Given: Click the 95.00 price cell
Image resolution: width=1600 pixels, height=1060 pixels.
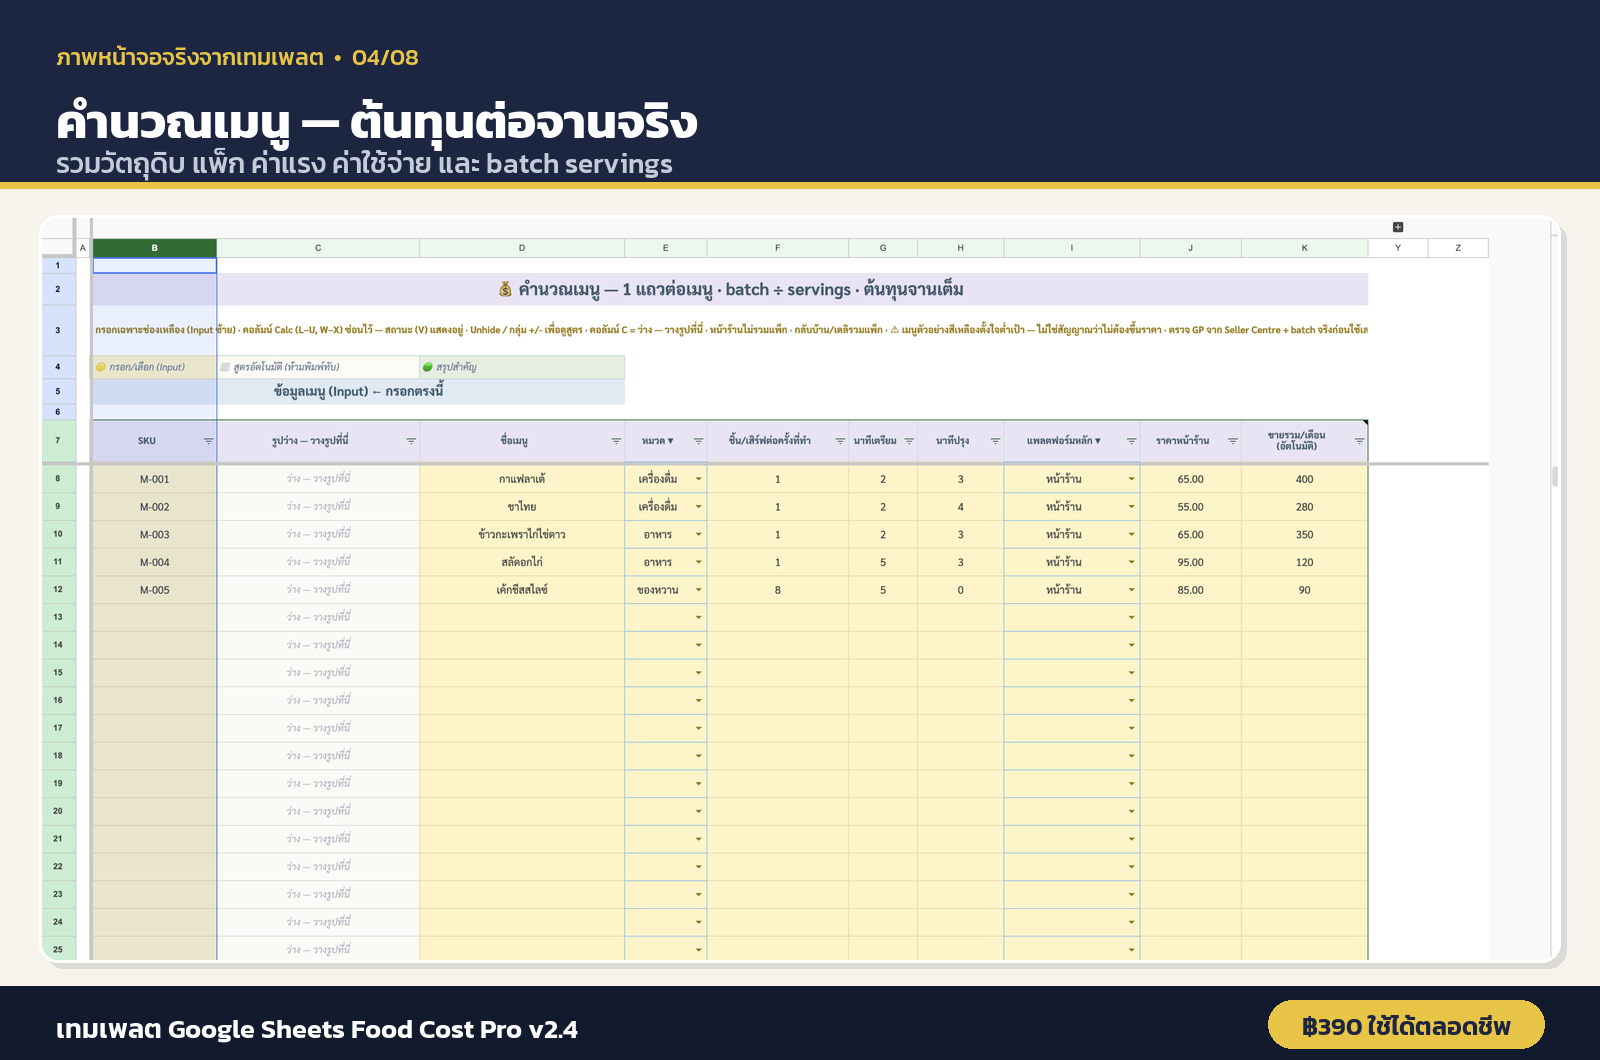Looking at the screenshot, I should [1190, 562].
